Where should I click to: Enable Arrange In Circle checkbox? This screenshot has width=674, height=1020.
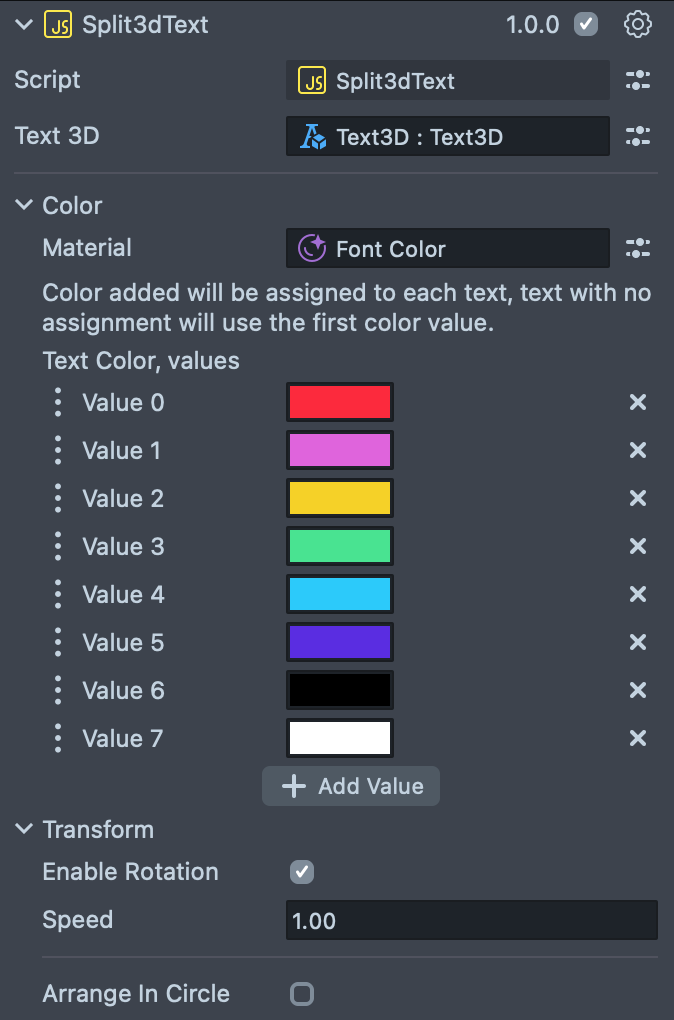tap(301, 994)
